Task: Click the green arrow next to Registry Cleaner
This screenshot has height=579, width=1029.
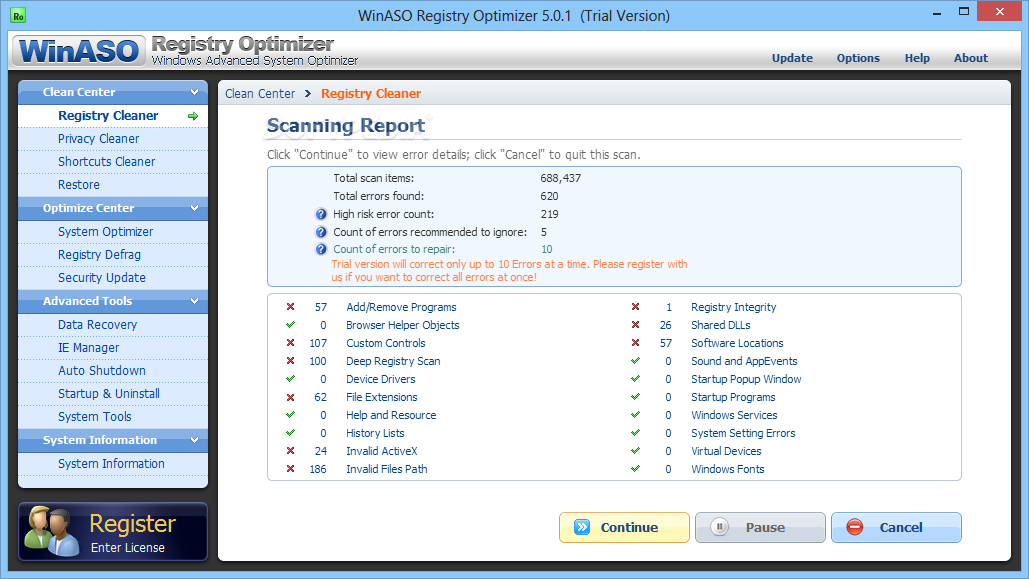Action: (x=193, y=116)
